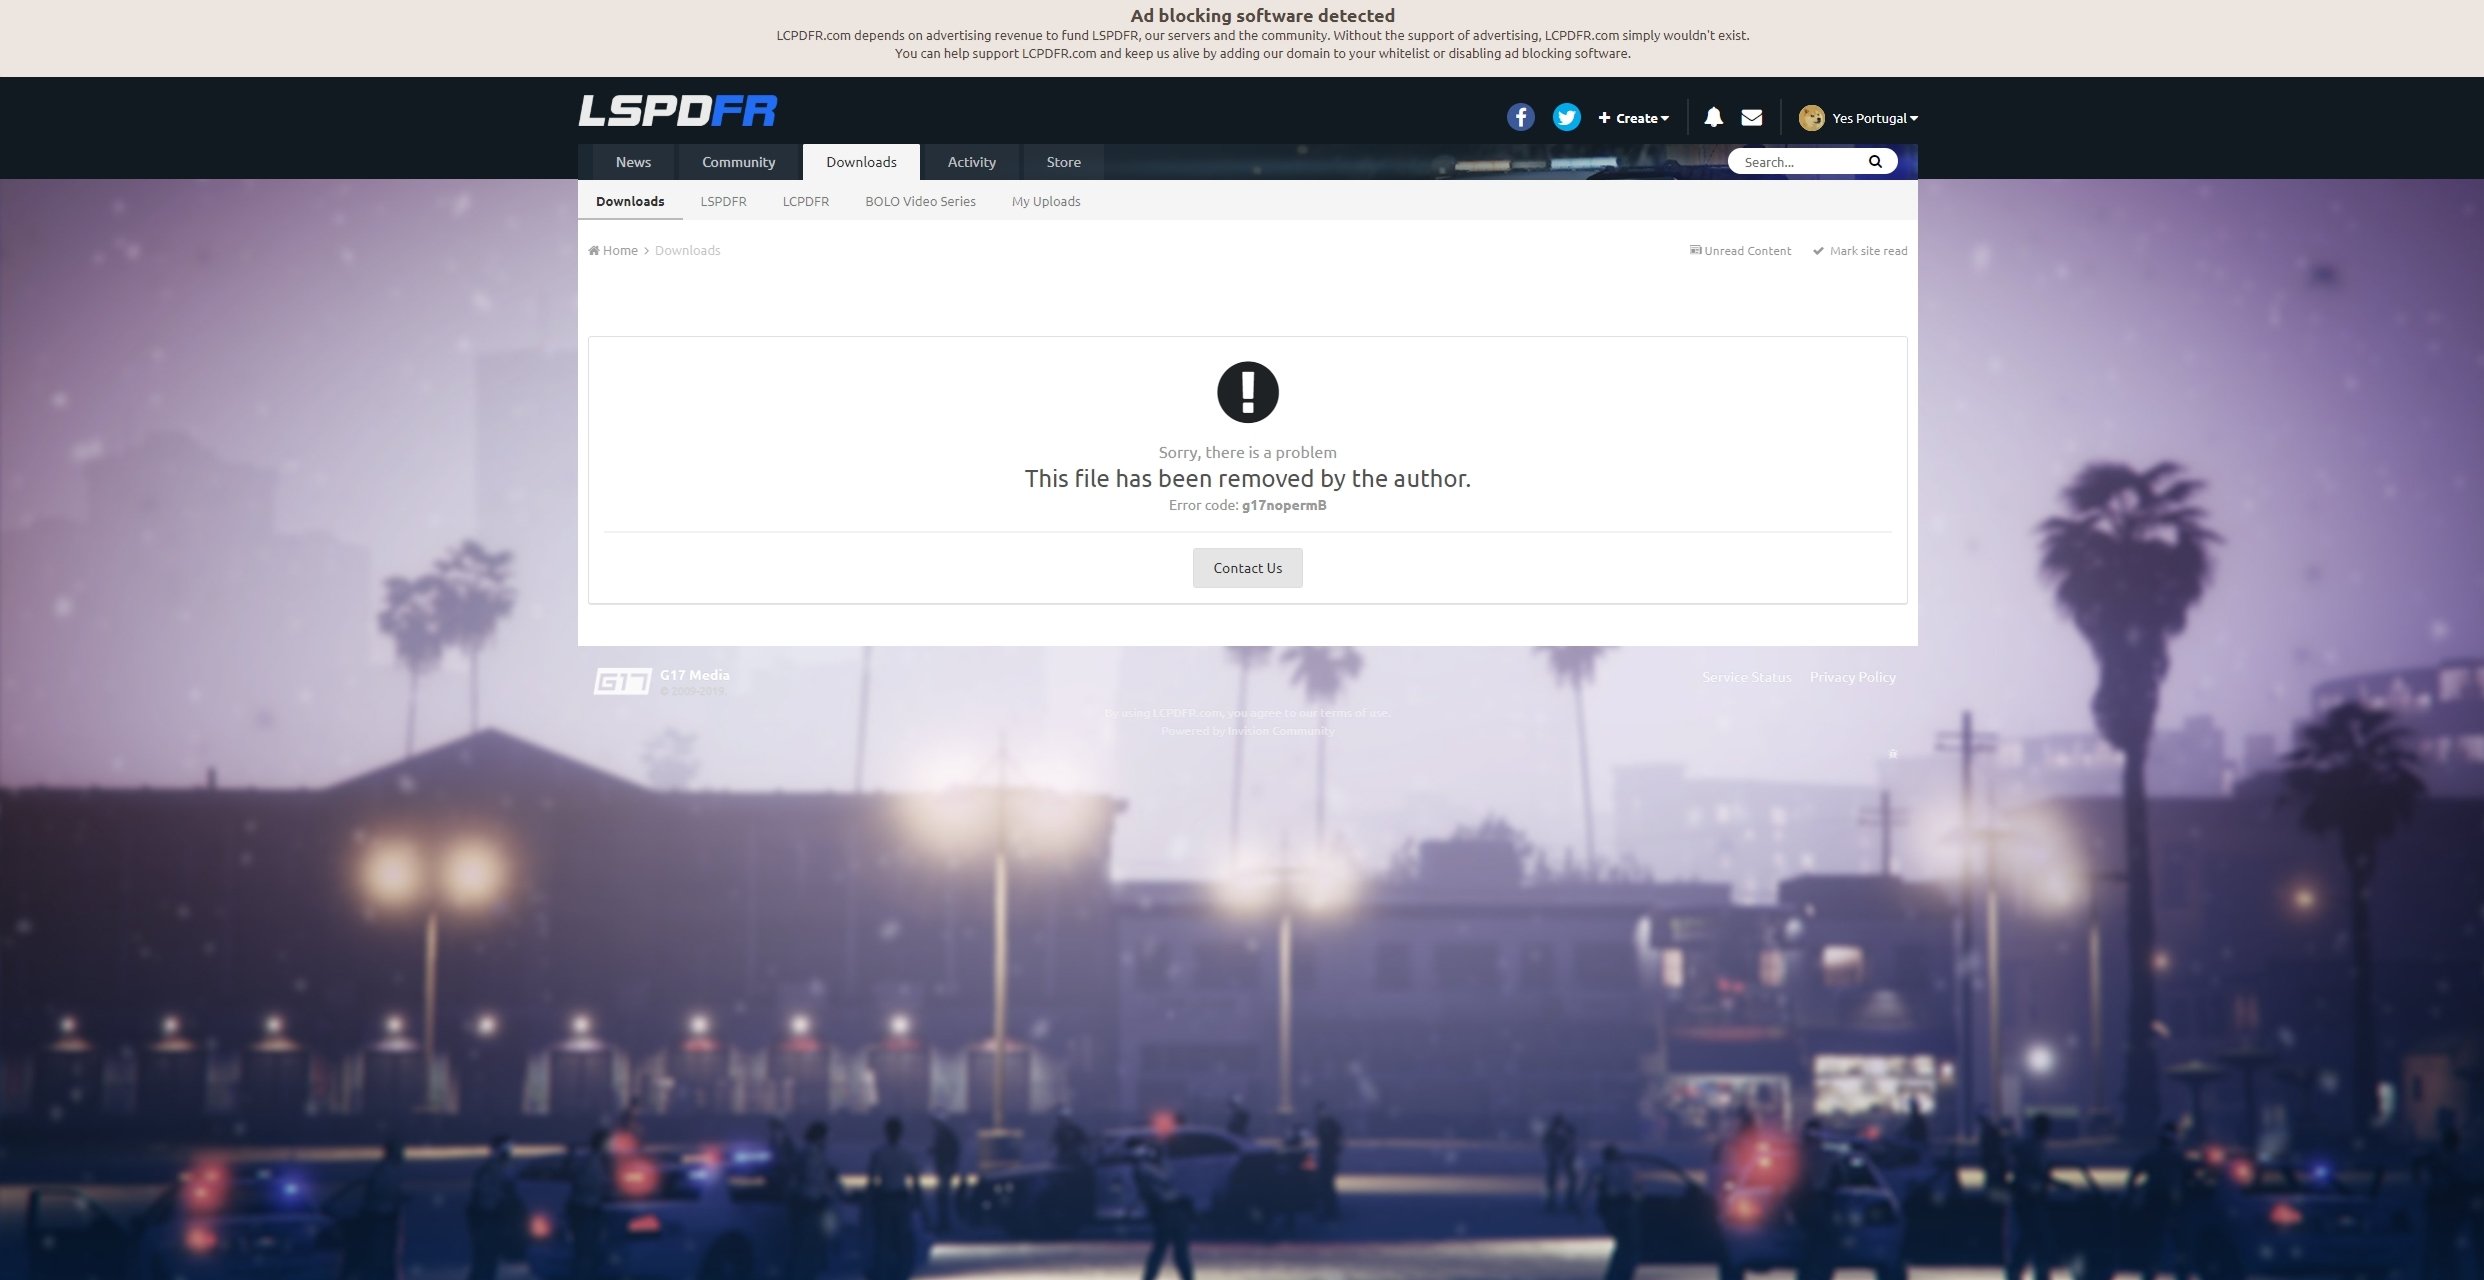
Task: Click Mark site read link
Action: pyautogui.click(x=1867, y=251)
